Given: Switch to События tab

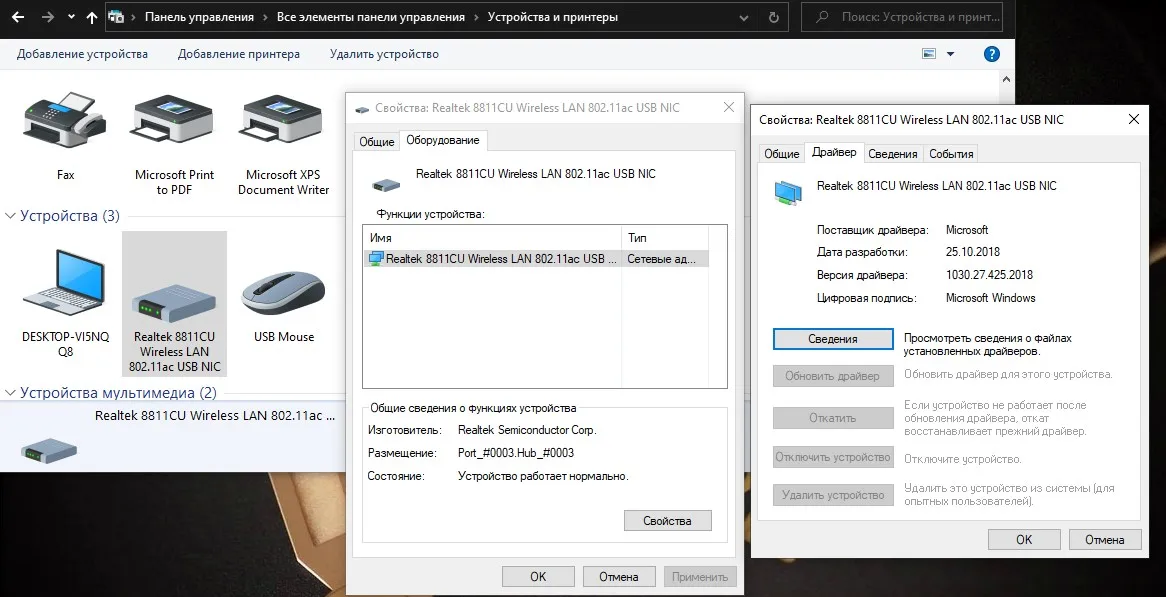Looking at the screenshot, I should pyautogui.click(x=951, y=154).
